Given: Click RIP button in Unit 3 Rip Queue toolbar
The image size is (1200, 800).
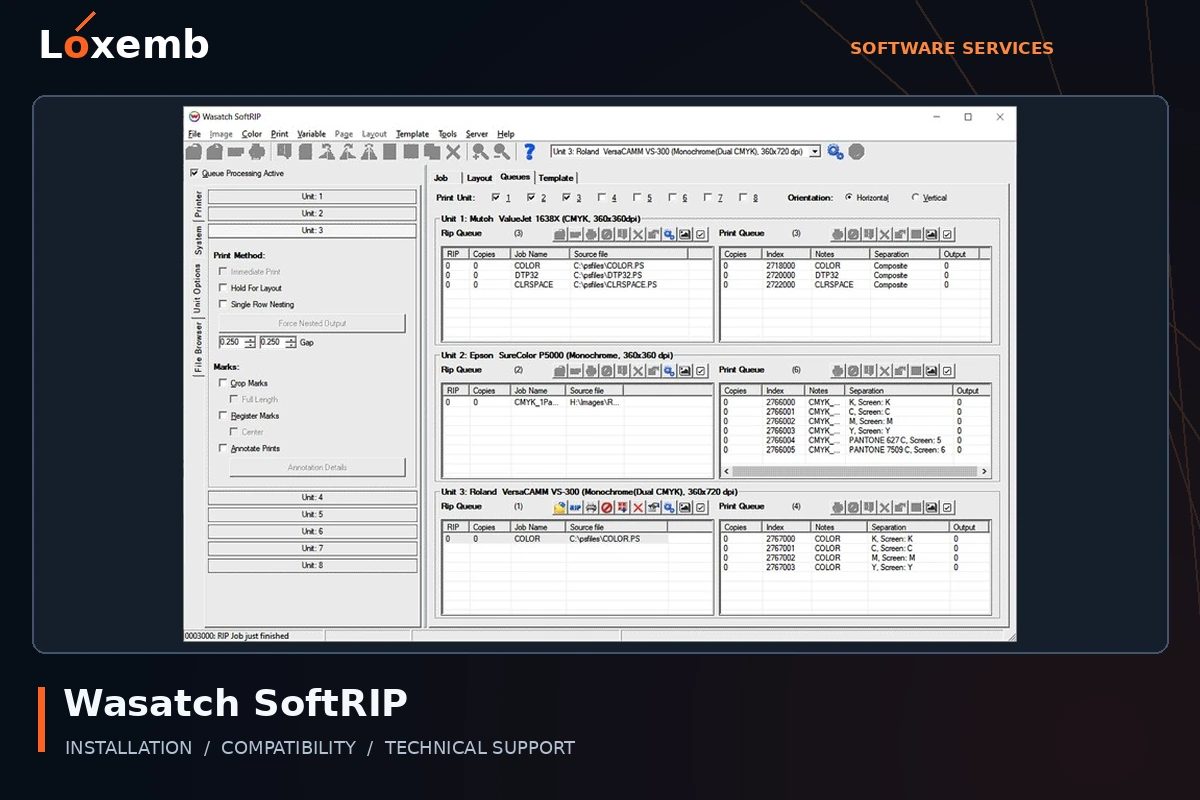Looking at the screenshot, I should tap(575, 507).
